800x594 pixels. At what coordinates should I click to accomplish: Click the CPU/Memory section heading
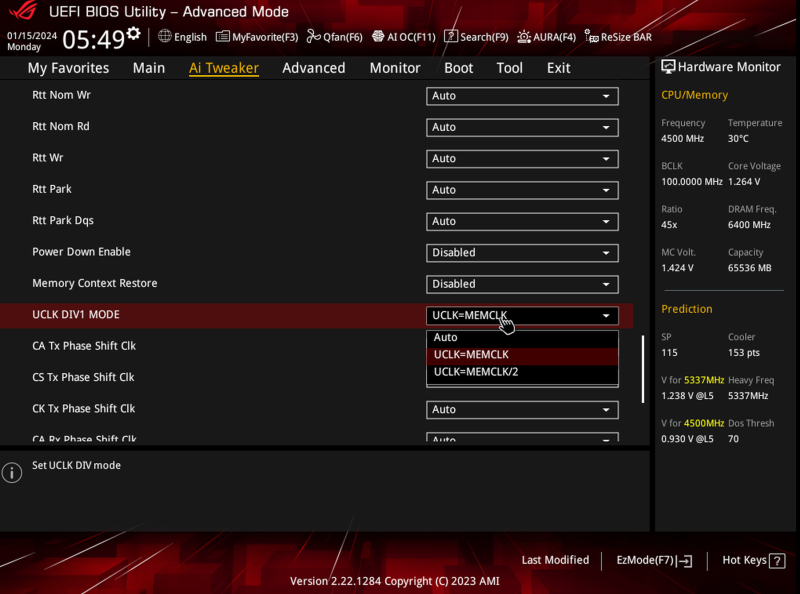(694, 95)
